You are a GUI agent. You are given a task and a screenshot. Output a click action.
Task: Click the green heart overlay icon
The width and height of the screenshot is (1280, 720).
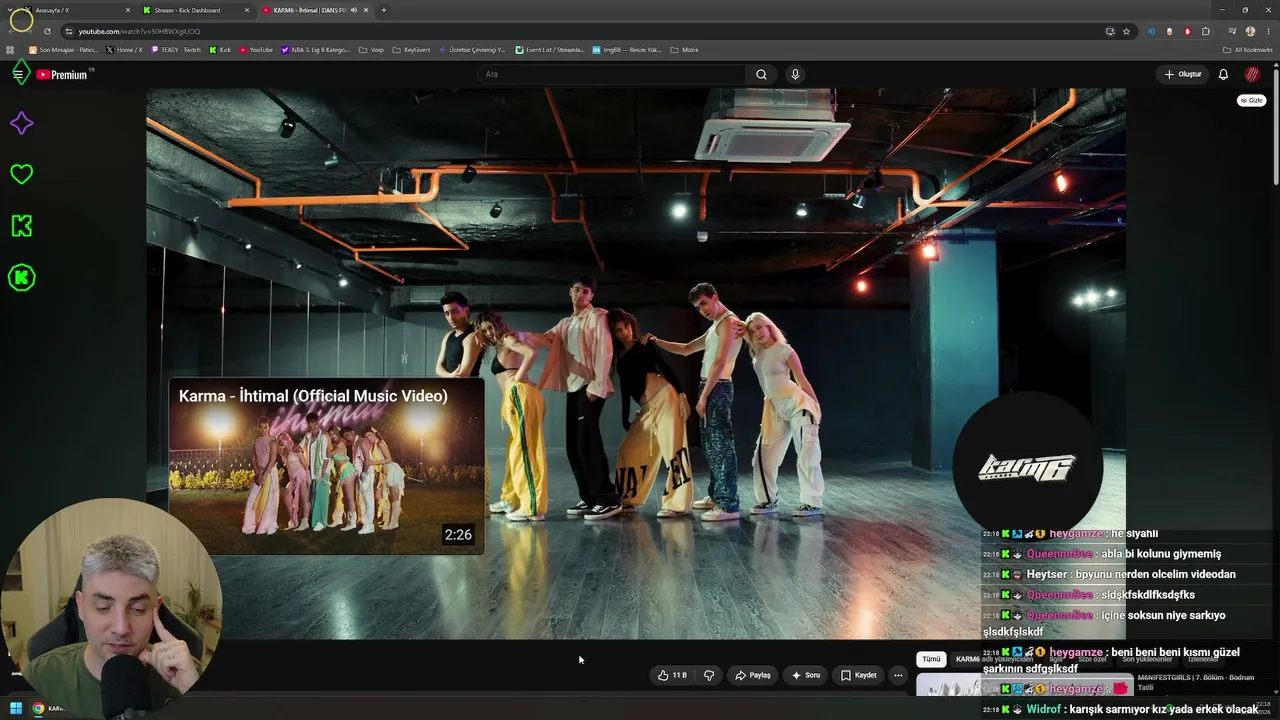click(x=21, y=174)
